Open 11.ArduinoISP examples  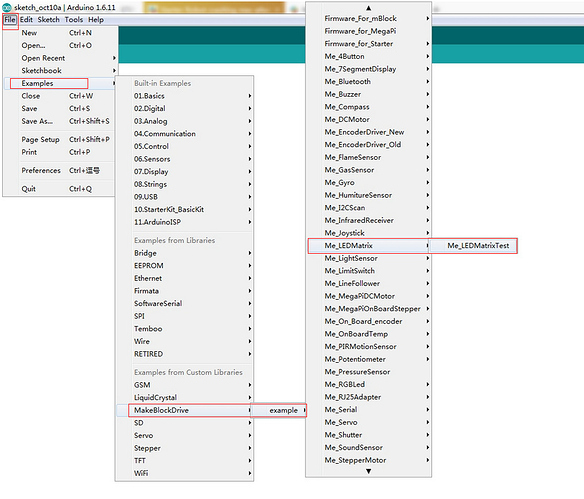tap(185, 222)
